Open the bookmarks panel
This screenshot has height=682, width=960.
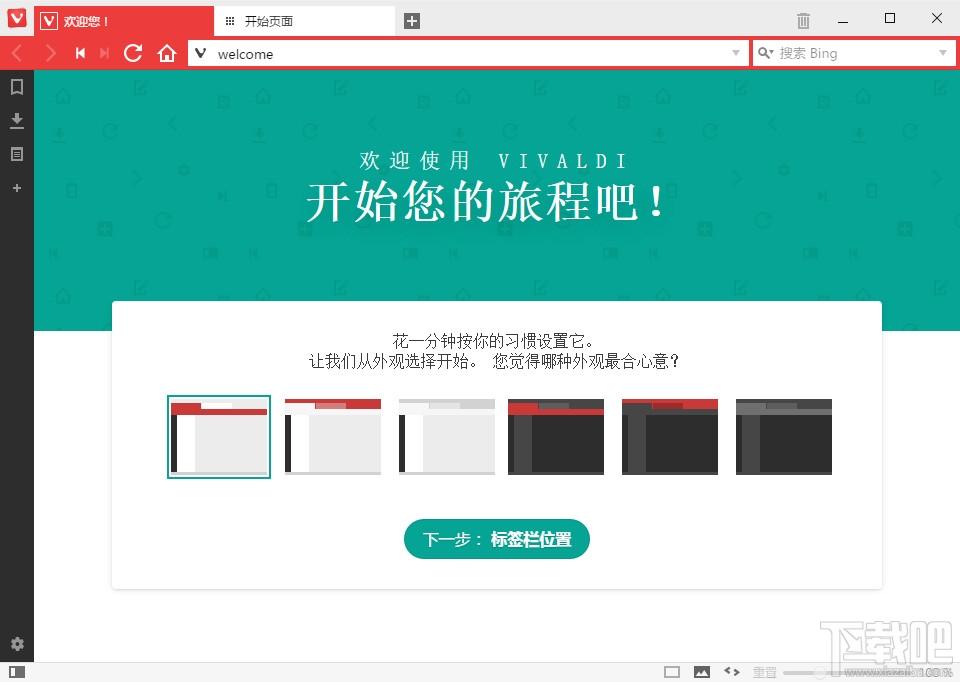tap(17, 87)
